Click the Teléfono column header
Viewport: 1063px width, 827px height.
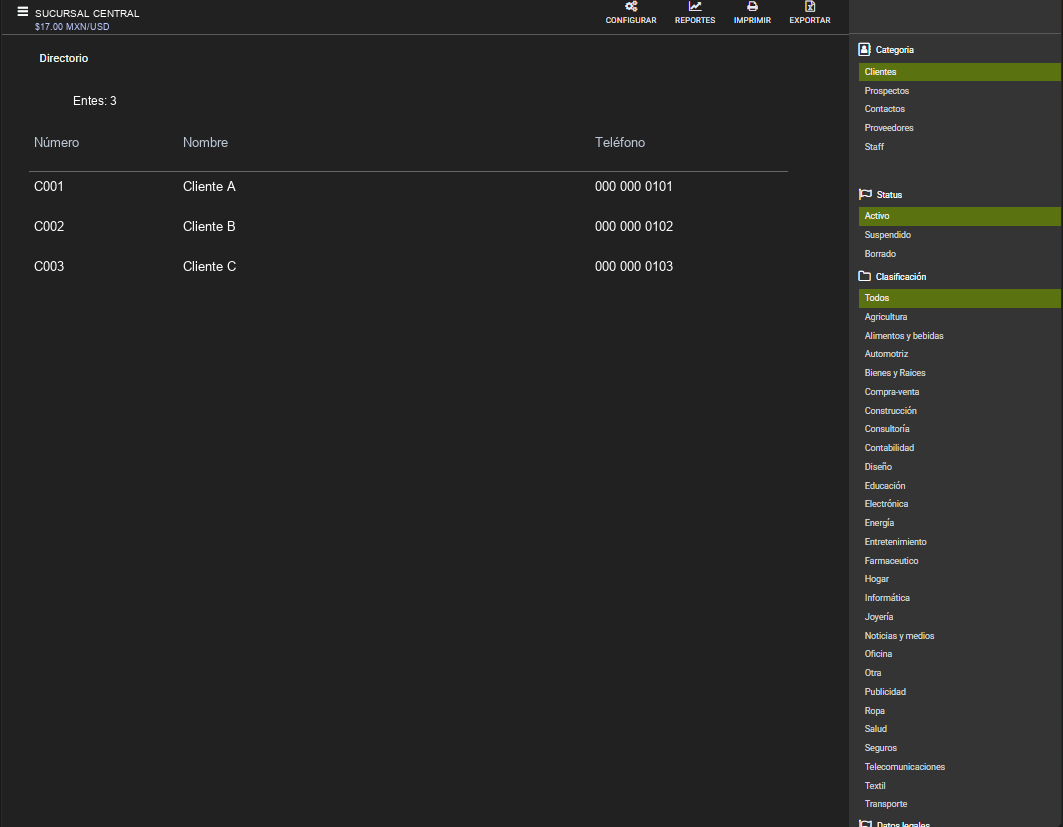(620, 143)
